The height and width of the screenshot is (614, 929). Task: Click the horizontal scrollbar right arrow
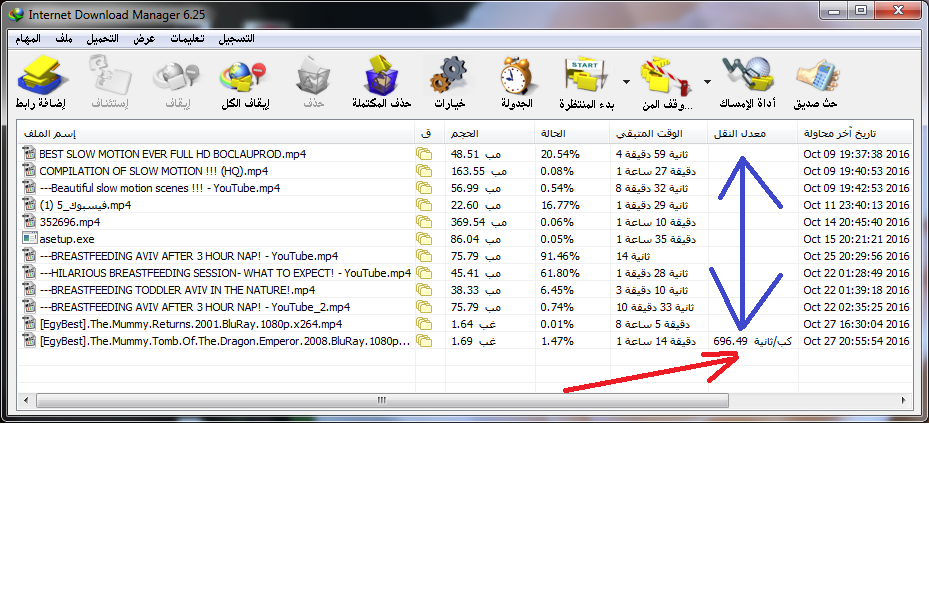click(x=904, y=400)
